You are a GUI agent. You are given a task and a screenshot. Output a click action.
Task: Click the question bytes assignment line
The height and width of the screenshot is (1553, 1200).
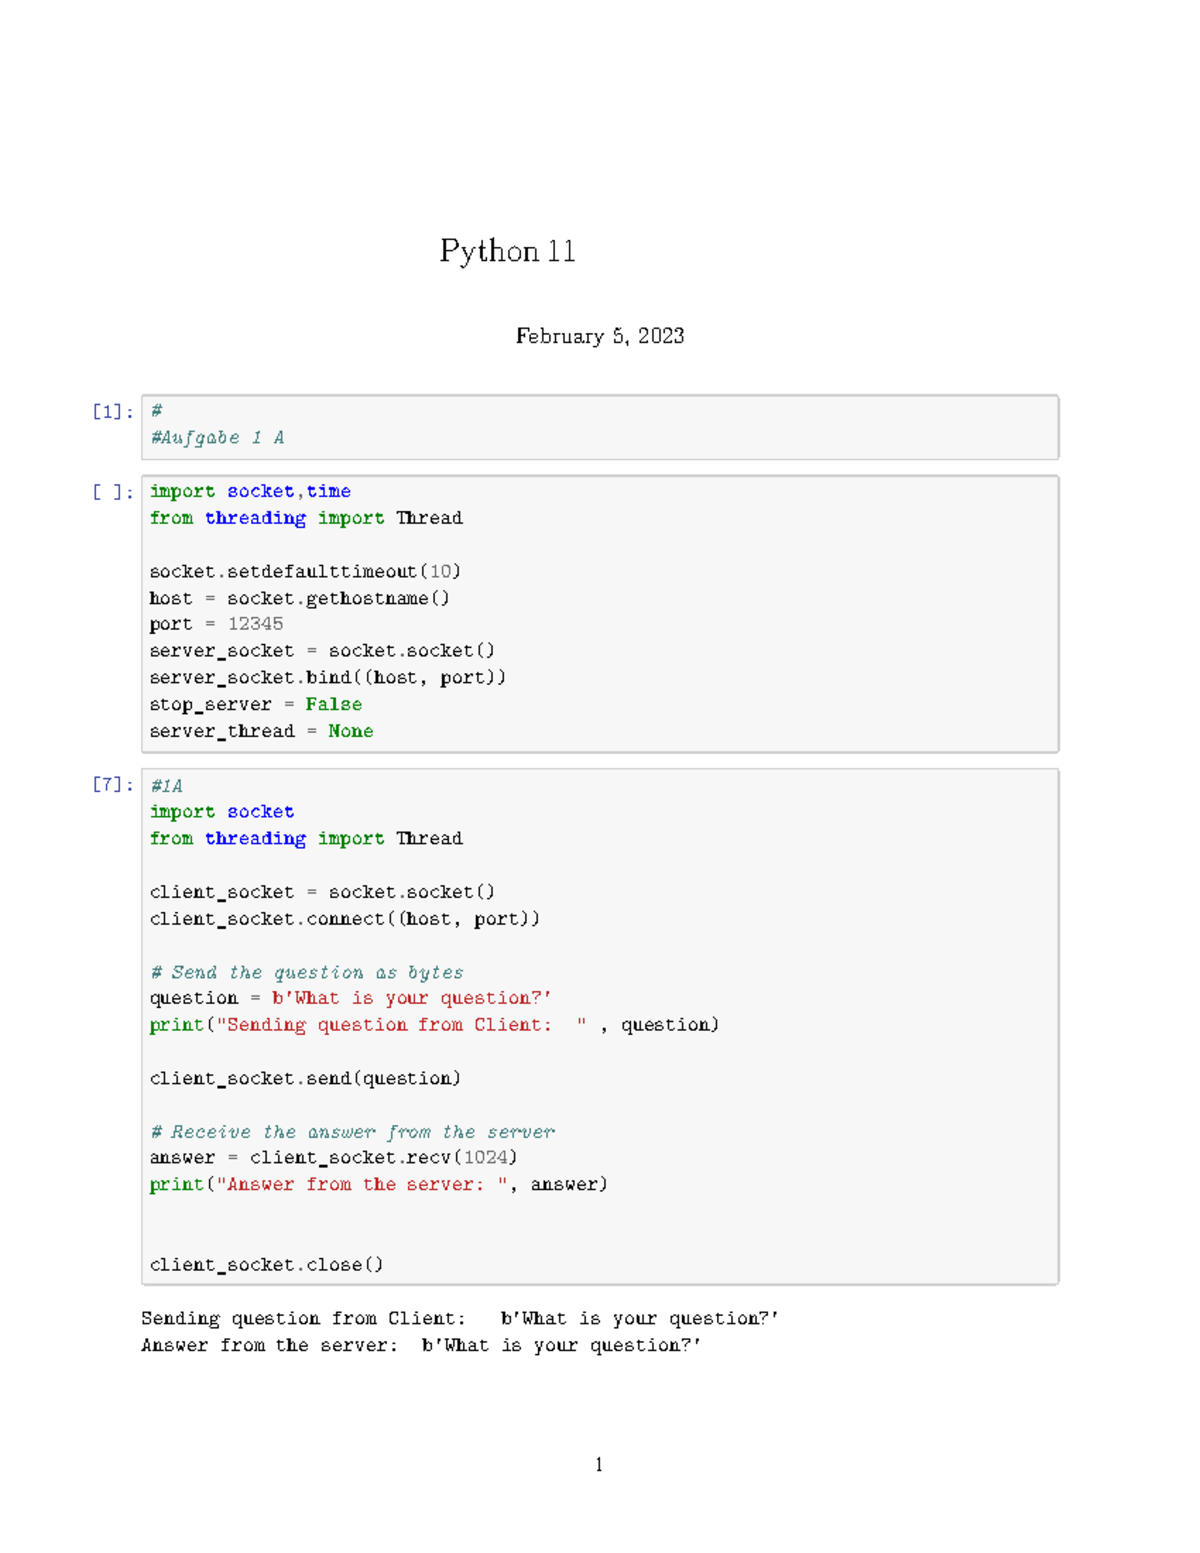(x=352, y=997)
